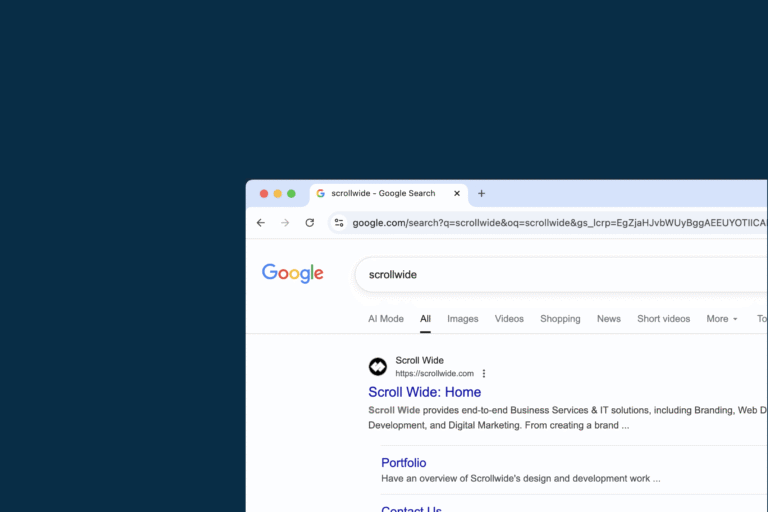
Task: Switch to News search results
Action: click(608, 319)
